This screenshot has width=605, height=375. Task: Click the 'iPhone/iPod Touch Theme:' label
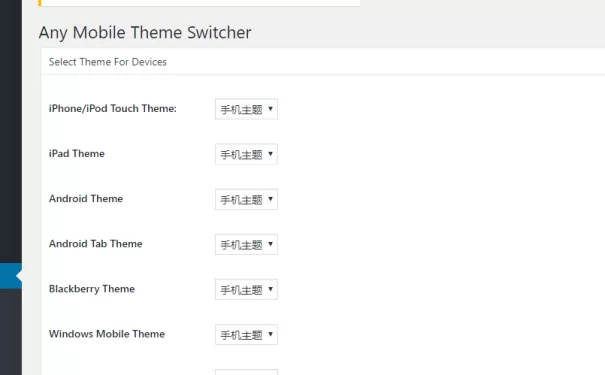coord(113,109)
